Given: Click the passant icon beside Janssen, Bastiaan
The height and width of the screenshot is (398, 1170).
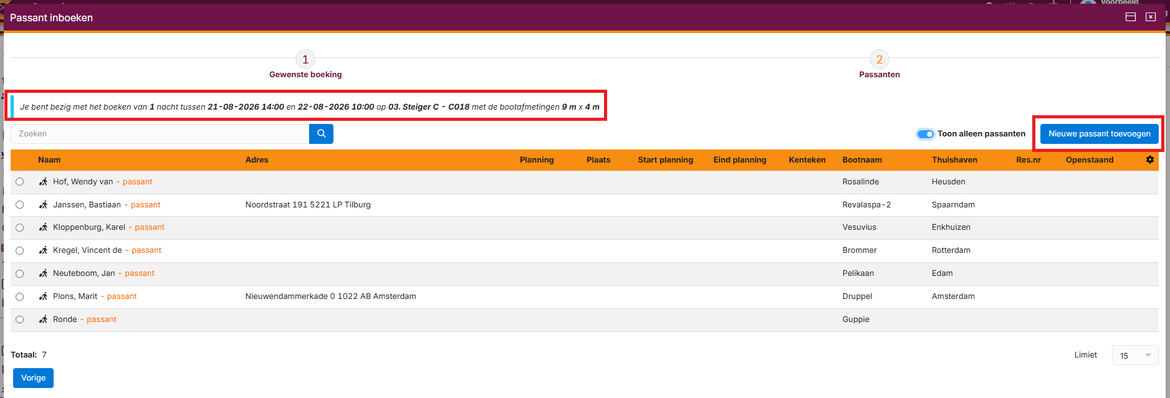Looking at the screenshot, I should [43, 205].
